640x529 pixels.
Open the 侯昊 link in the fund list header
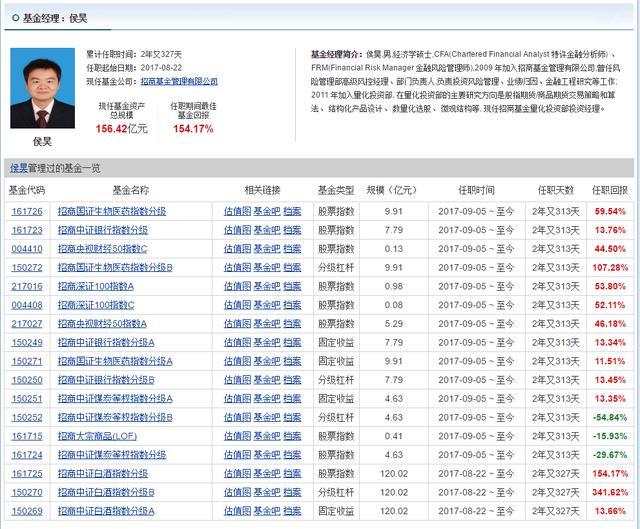point(19,168)
